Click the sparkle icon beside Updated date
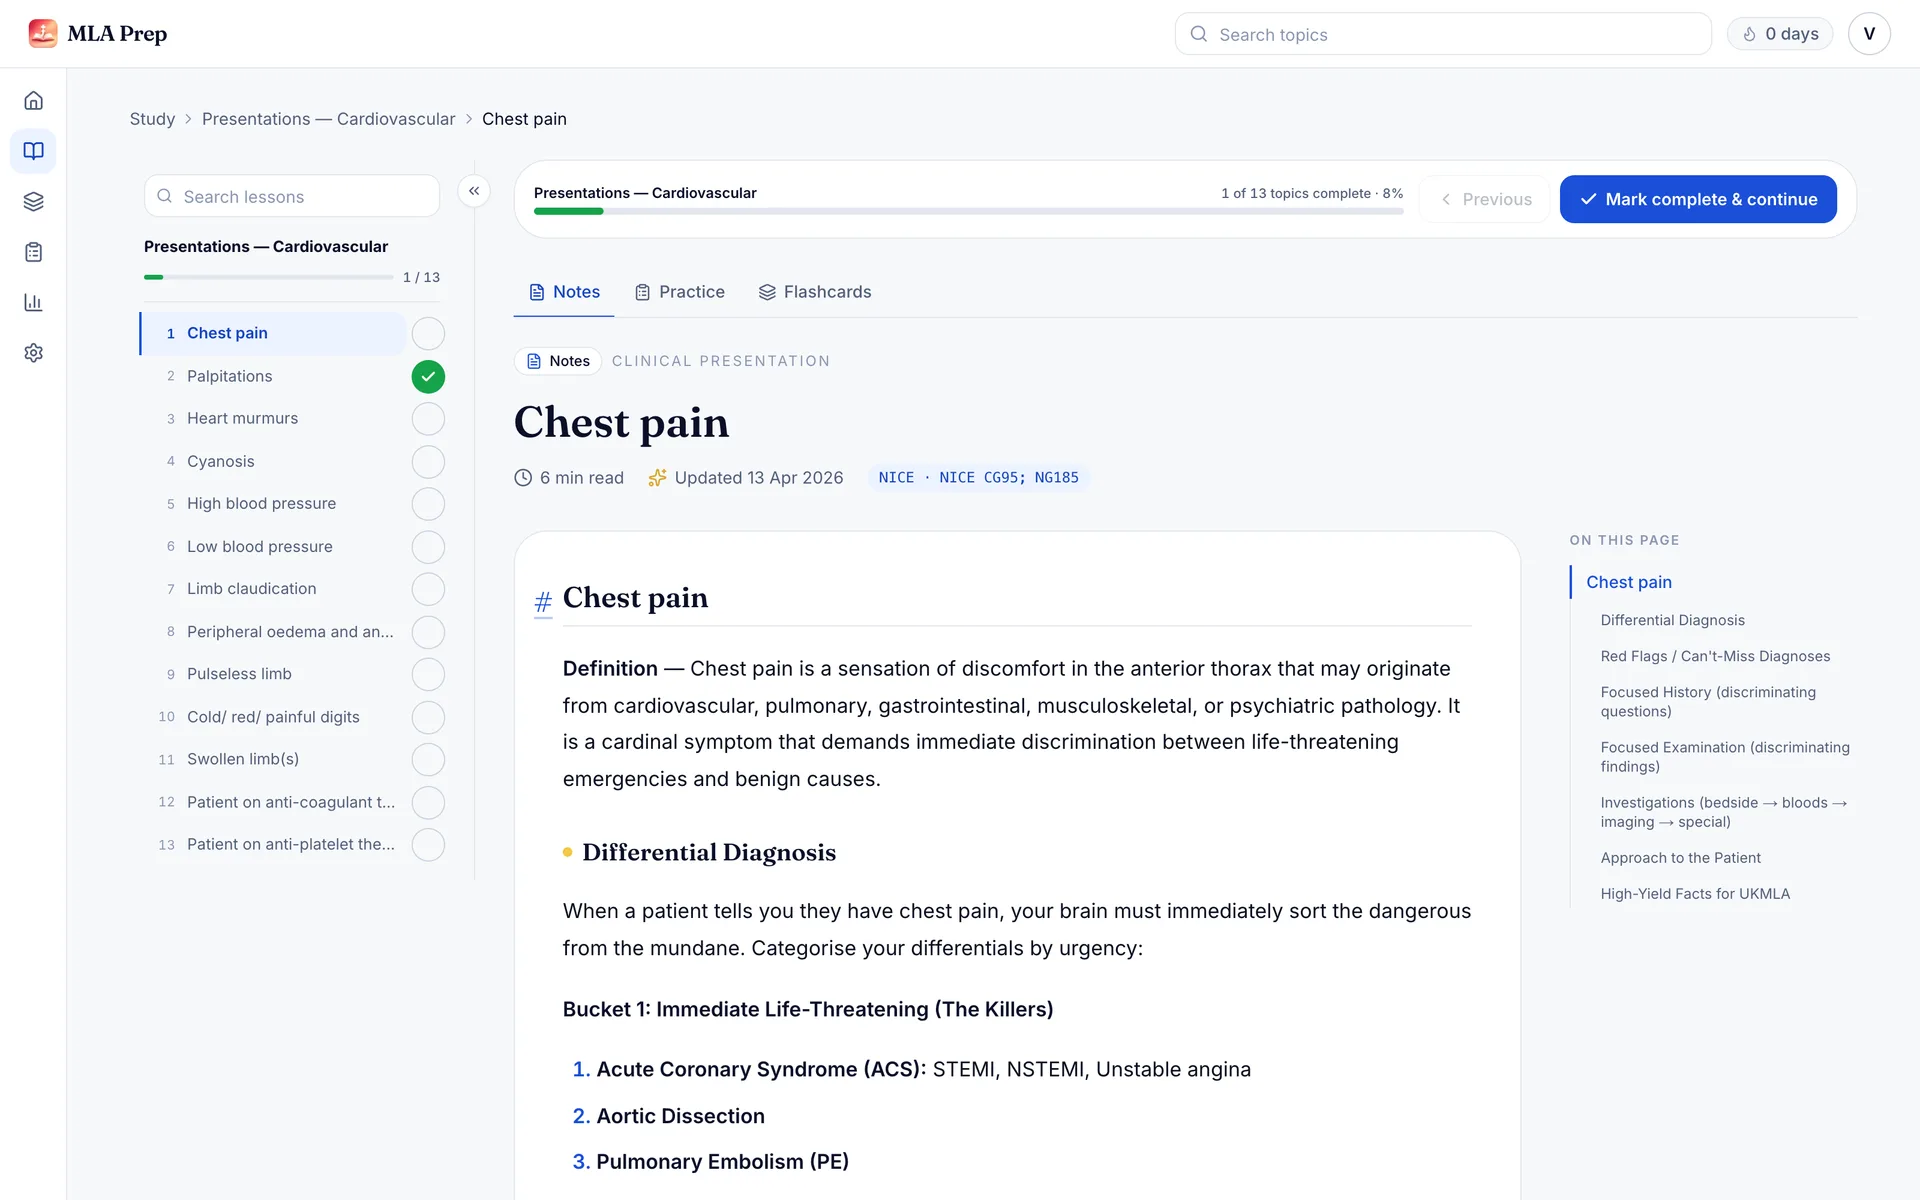The height and width of the screenshot is (1200, 1920). click(657, 478)
